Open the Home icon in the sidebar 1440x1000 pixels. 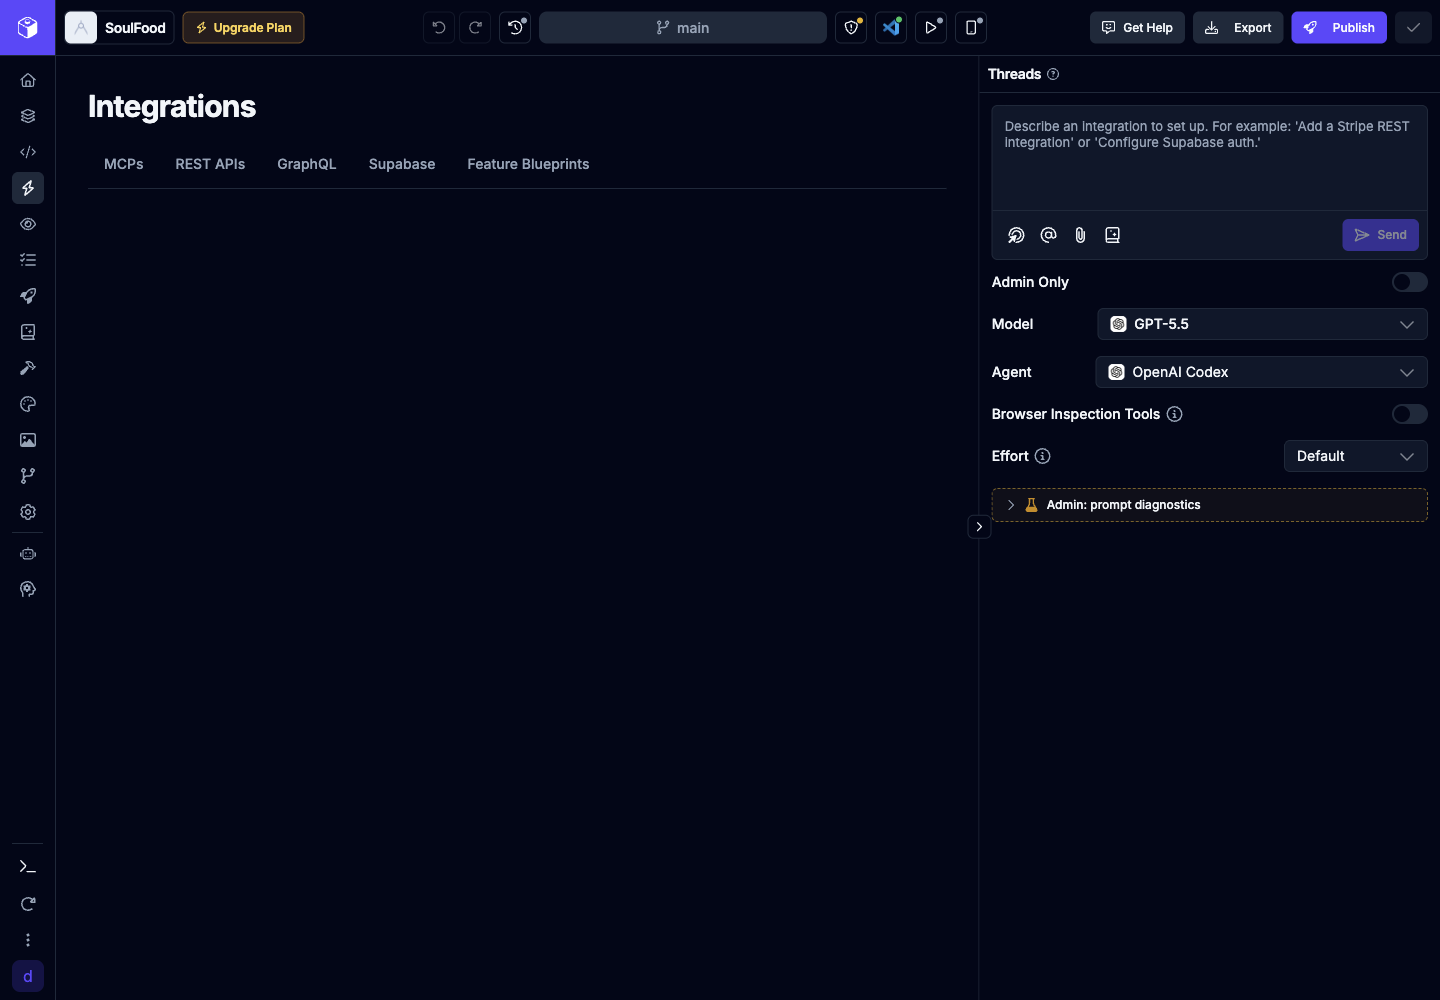click(x=28, y=80)
